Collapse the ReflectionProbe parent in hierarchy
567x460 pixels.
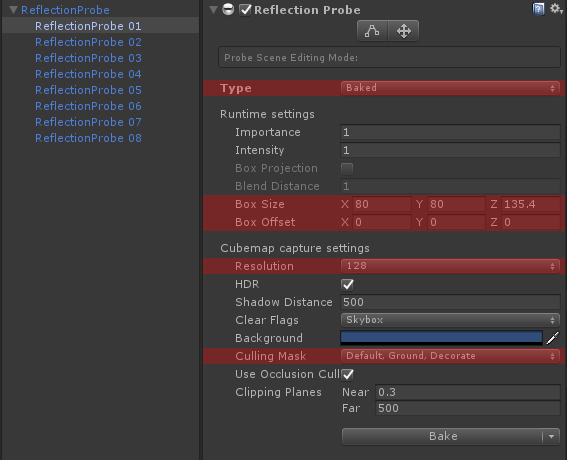[x=13, y=10]
